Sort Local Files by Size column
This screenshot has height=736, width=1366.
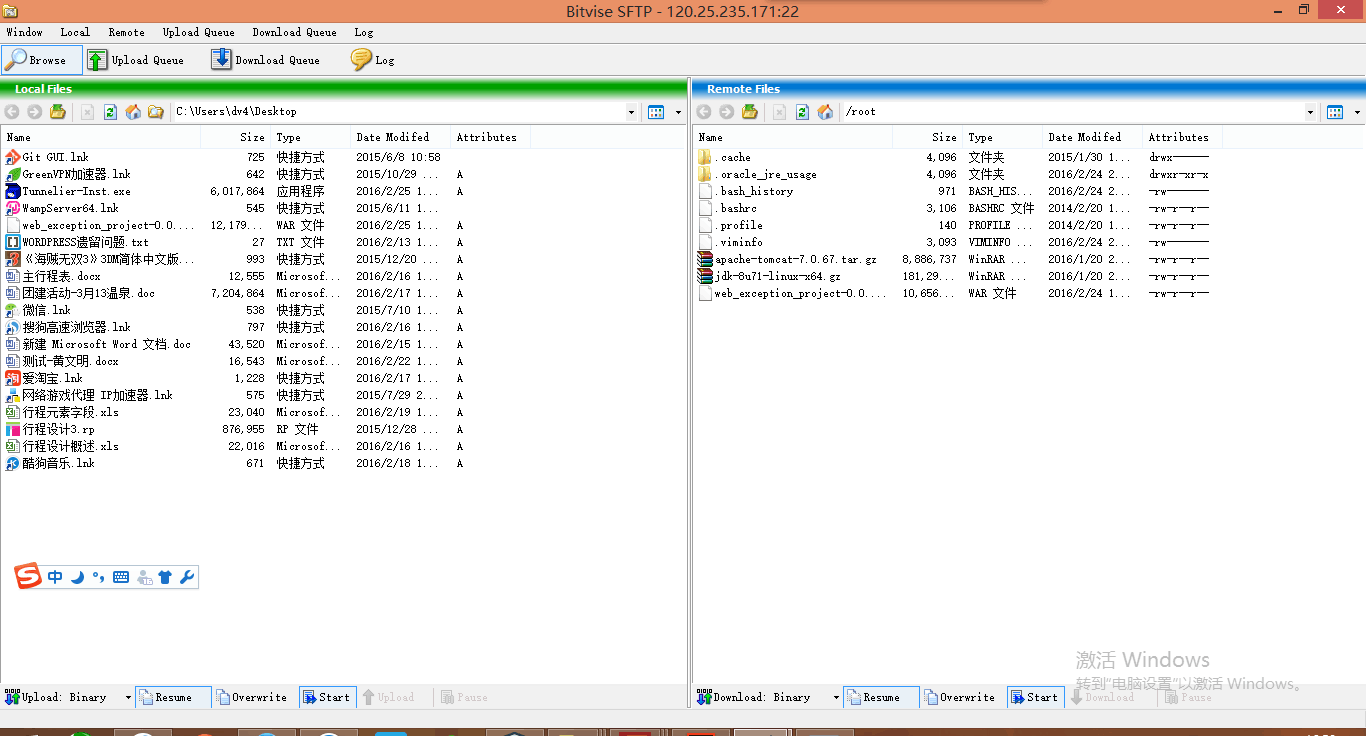tap(236, 137)
